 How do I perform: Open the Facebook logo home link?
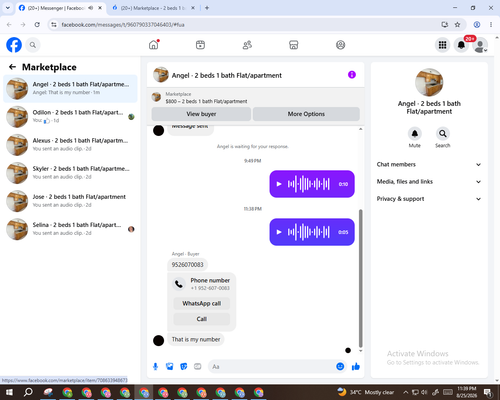click(14, 45)
